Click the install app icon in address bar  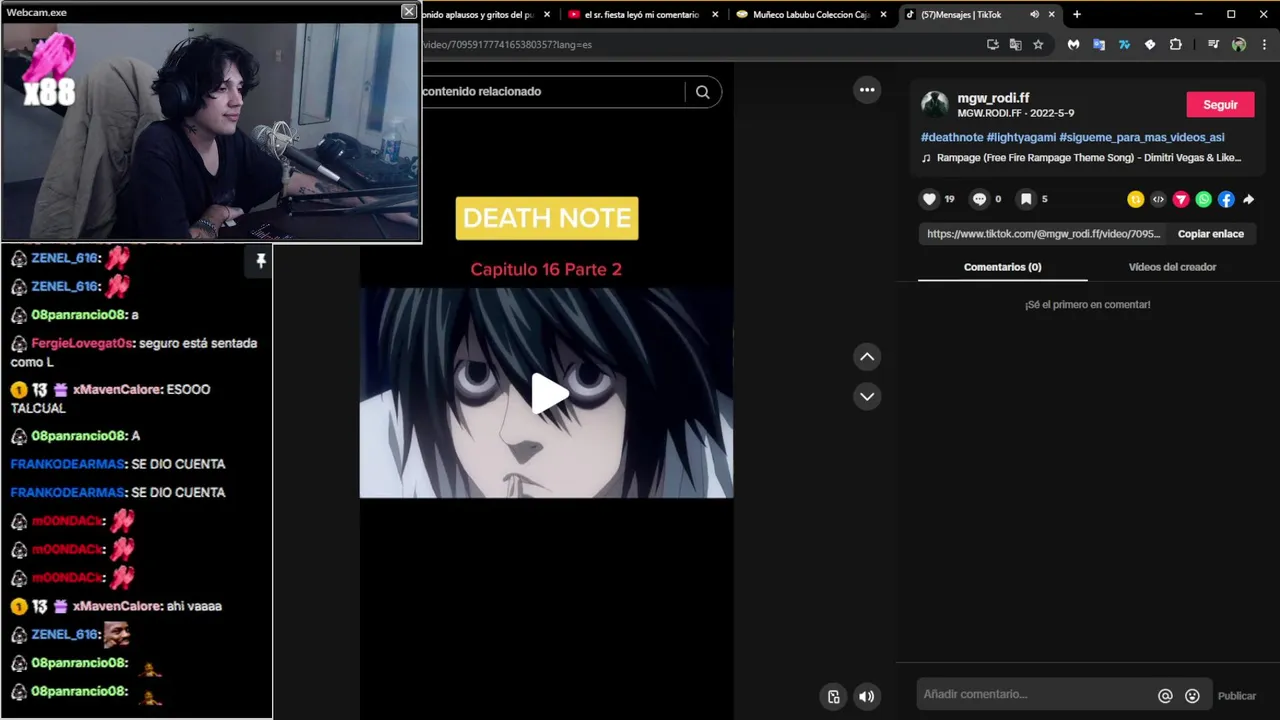(x=992, y=44)
